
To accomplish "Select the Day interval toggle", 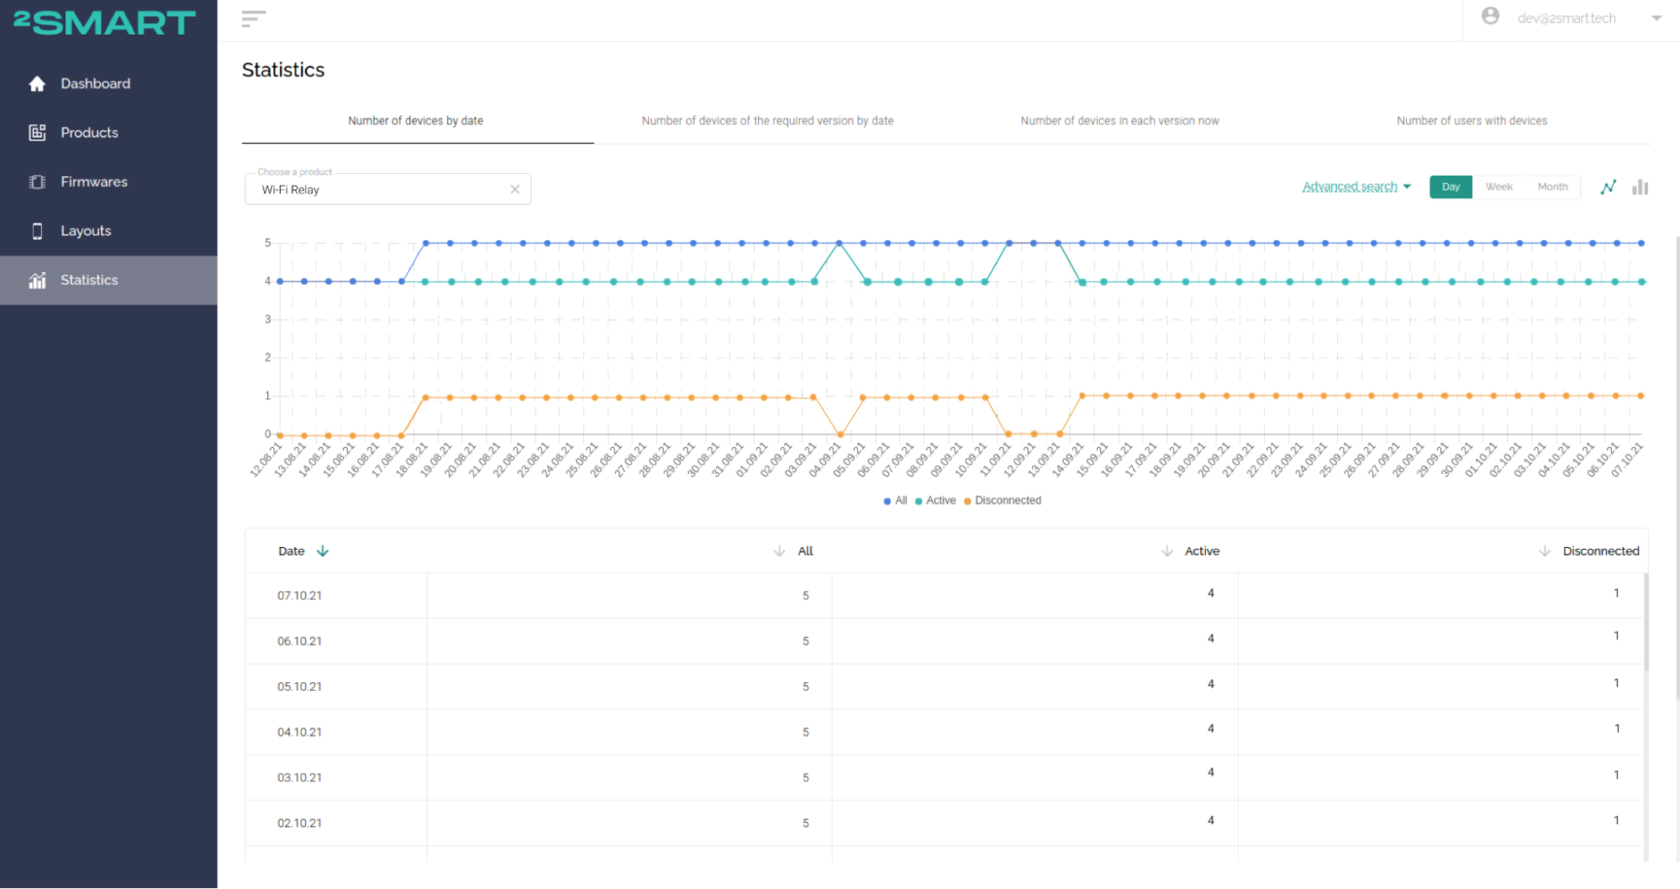I will pos(1450,187).
